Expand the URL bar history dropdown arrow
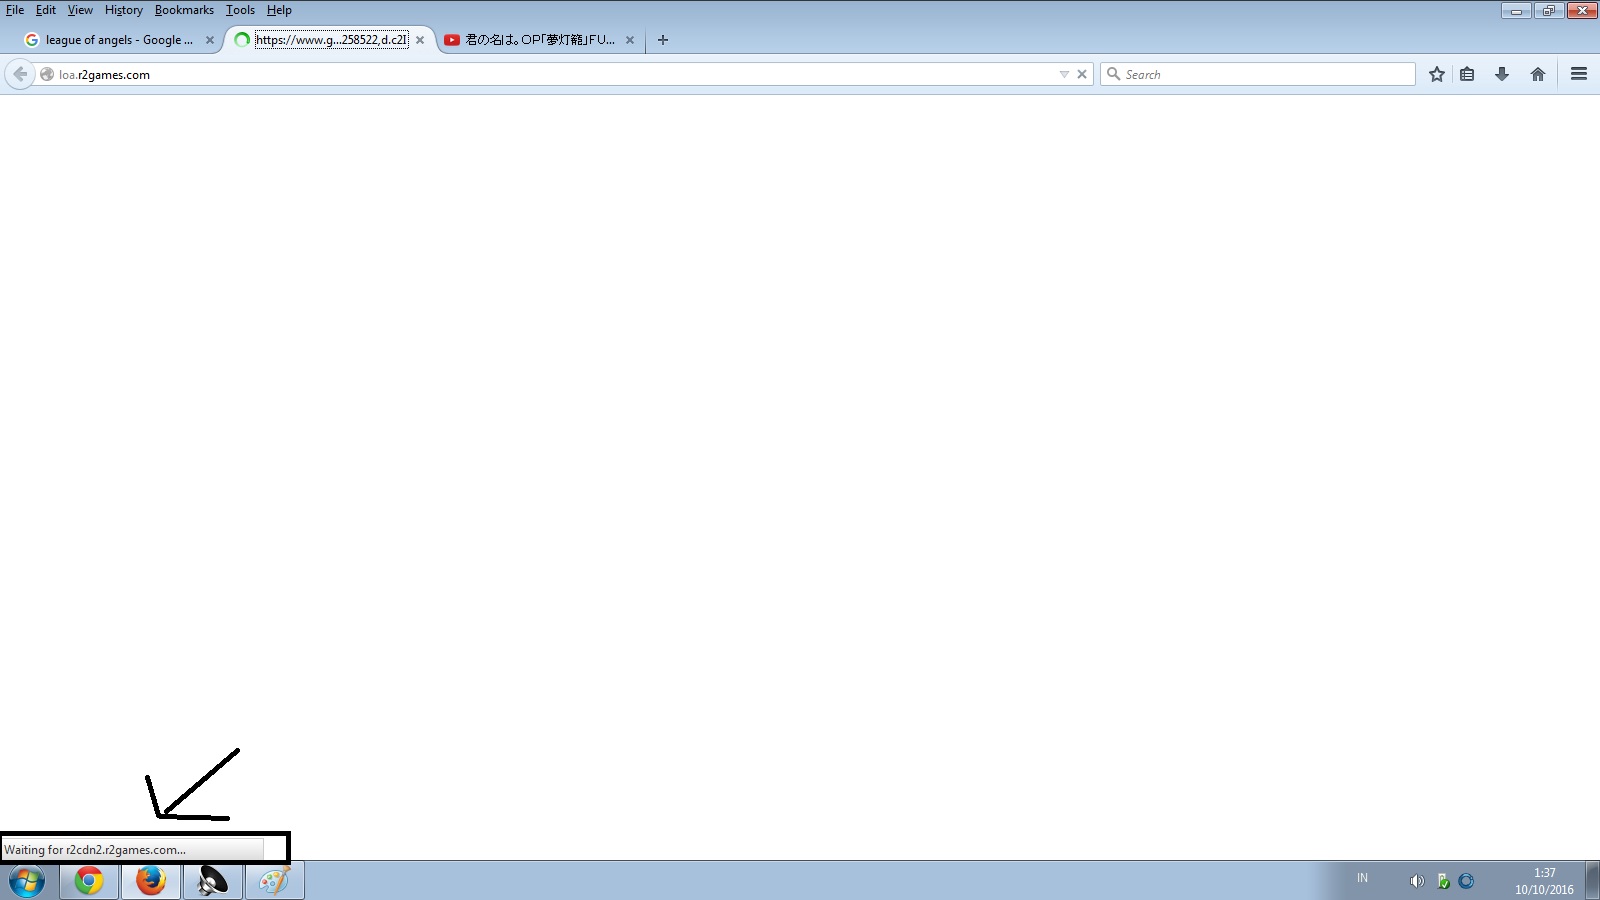The image size is (1600, 900). (1064, 74)
